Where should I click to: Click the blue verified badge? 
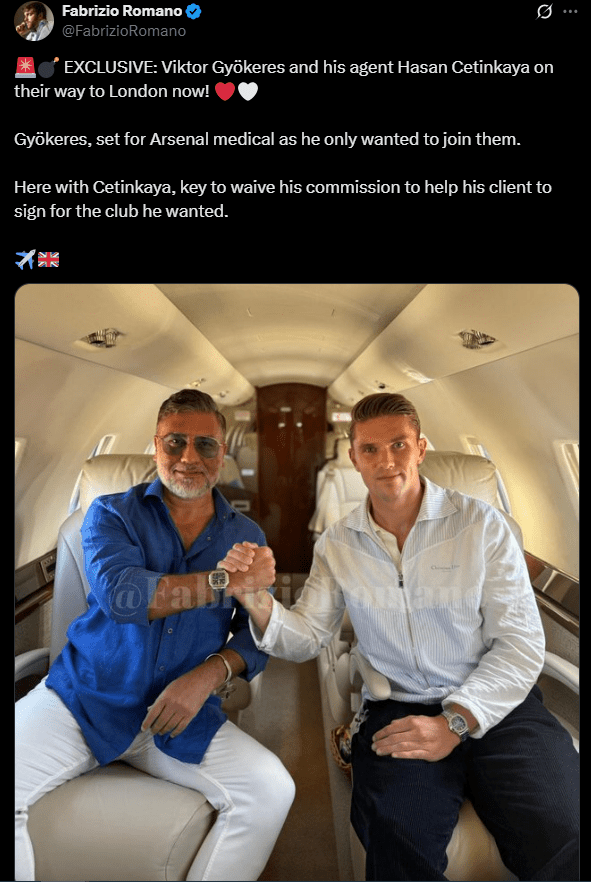click(x=193, y=11)
